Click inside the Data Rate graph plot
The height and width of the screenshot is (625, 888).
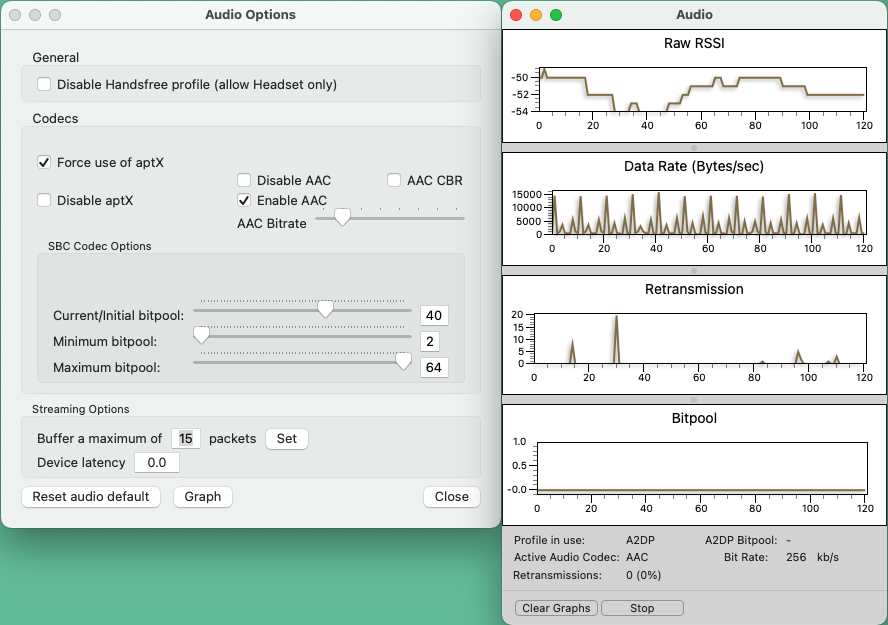709,212
